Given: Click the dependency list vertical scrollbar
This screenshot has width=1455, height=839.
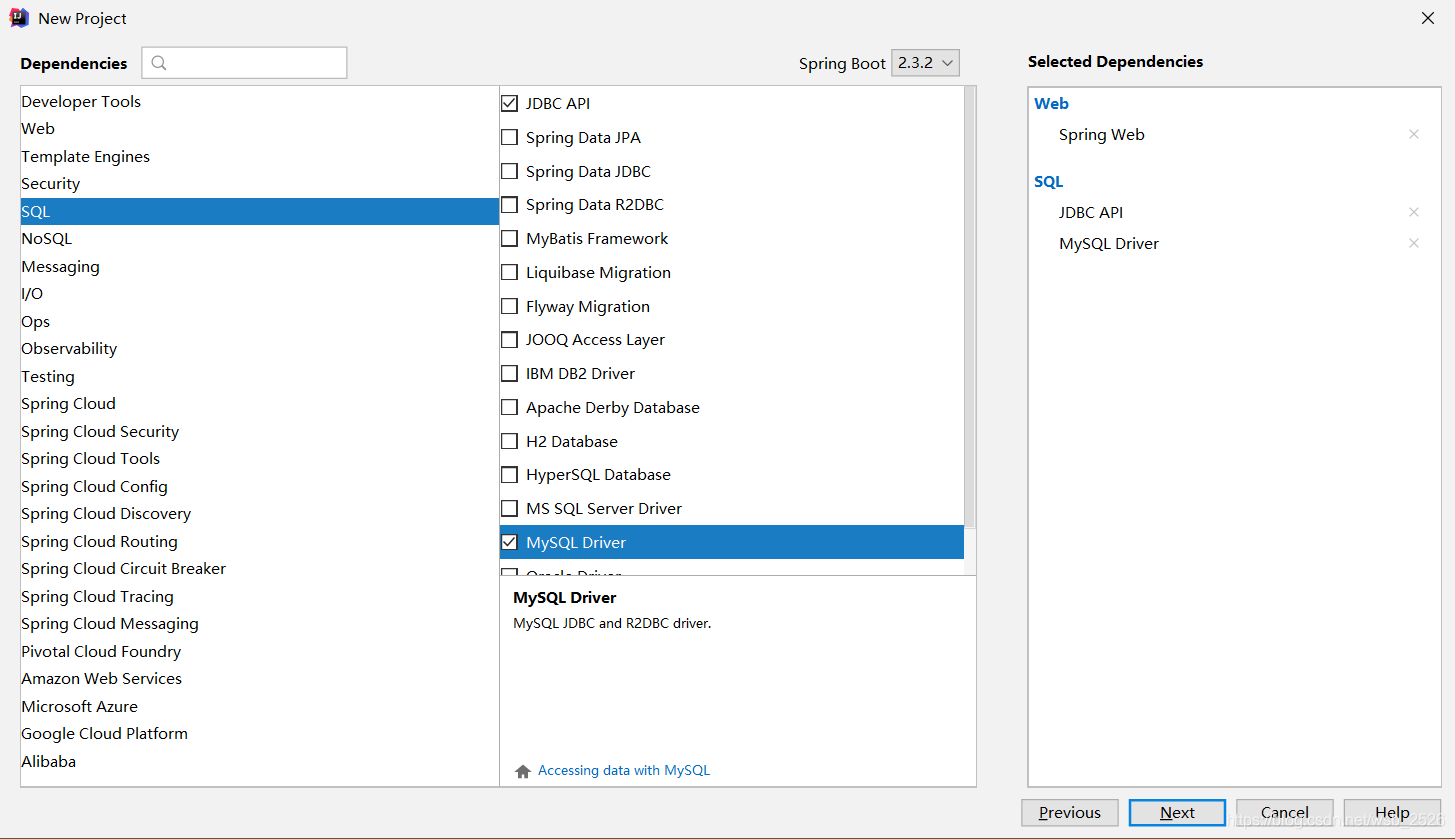Looking at the screenshot, I should click(x=969, y=308).
